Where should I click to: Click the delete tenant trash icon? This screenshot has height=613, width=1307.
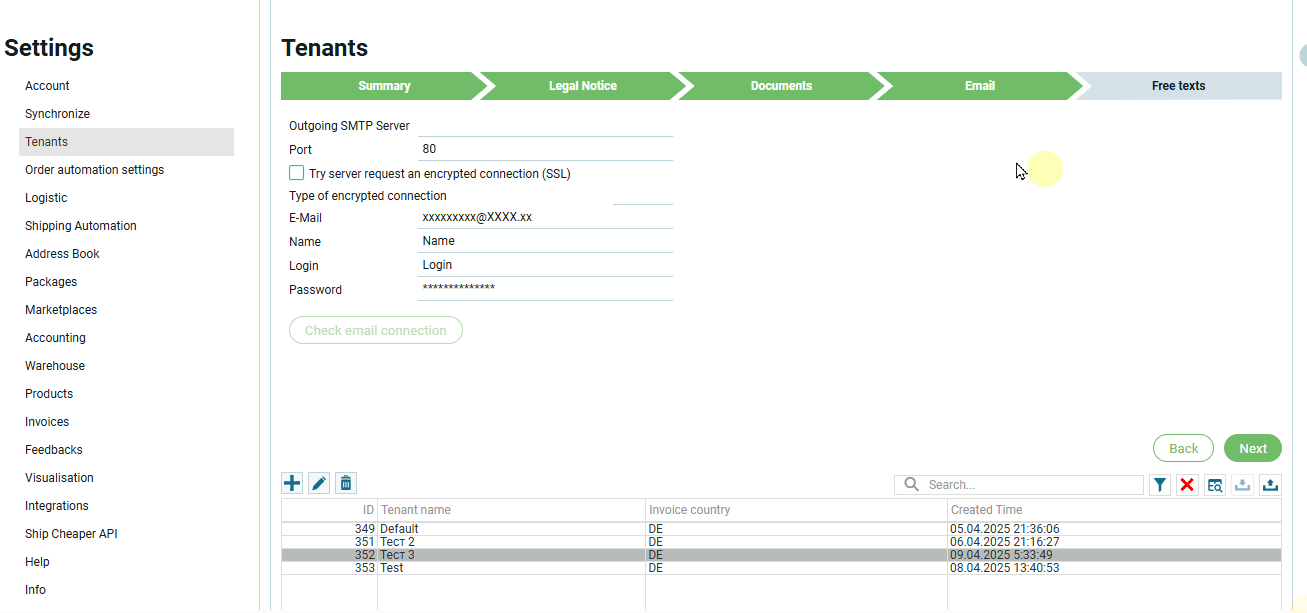(346, 484)
